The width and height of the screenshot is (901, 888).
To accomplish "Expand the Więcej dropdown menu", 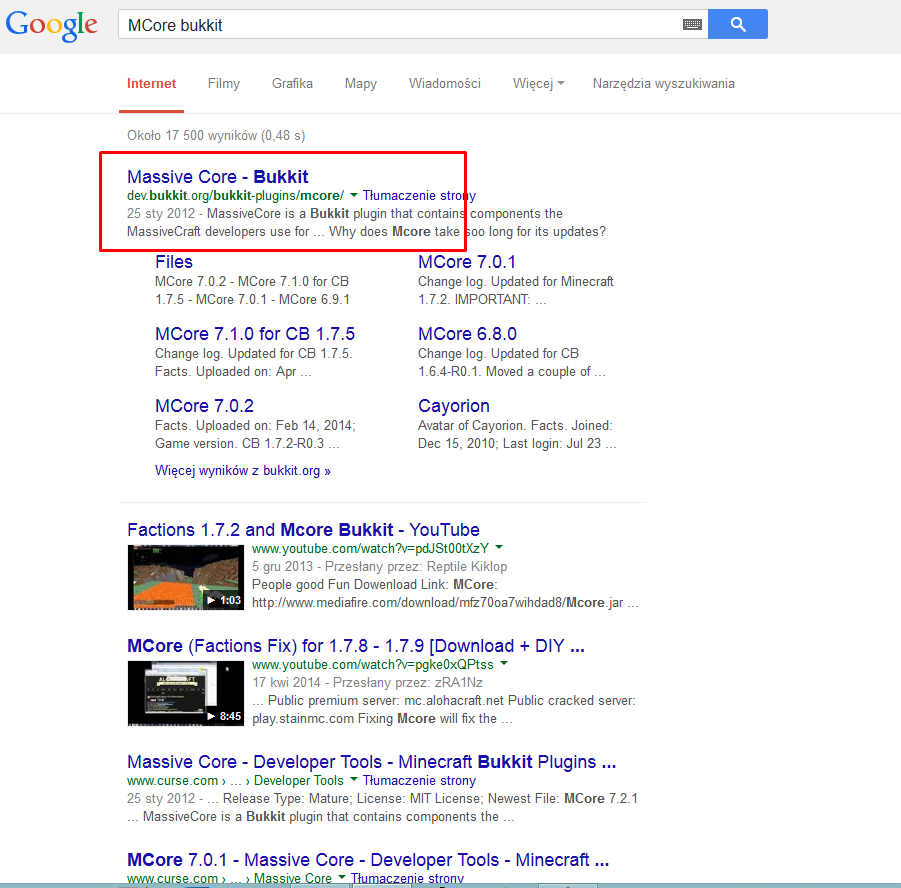I will tap(538, 84).
